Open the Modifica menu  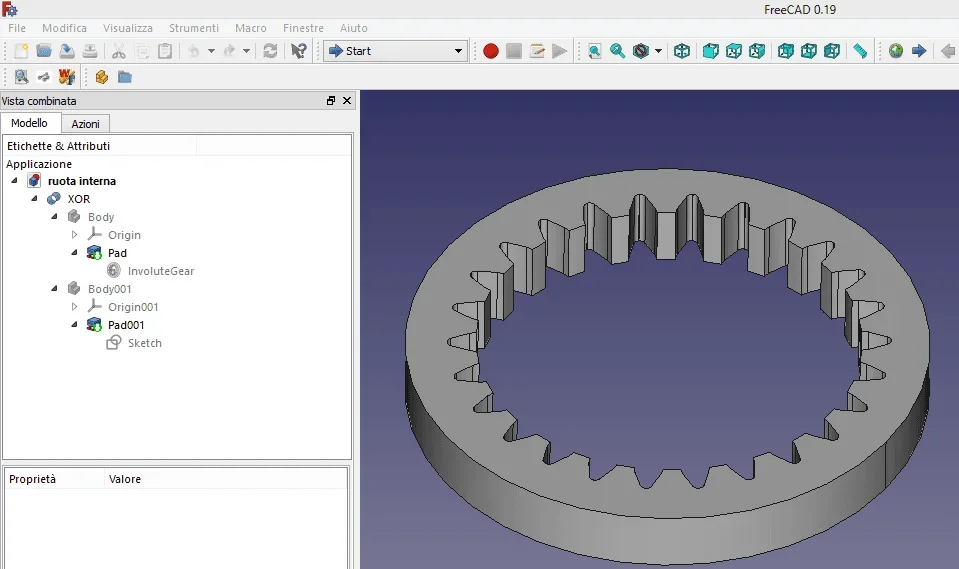click(x=64, y=28)
